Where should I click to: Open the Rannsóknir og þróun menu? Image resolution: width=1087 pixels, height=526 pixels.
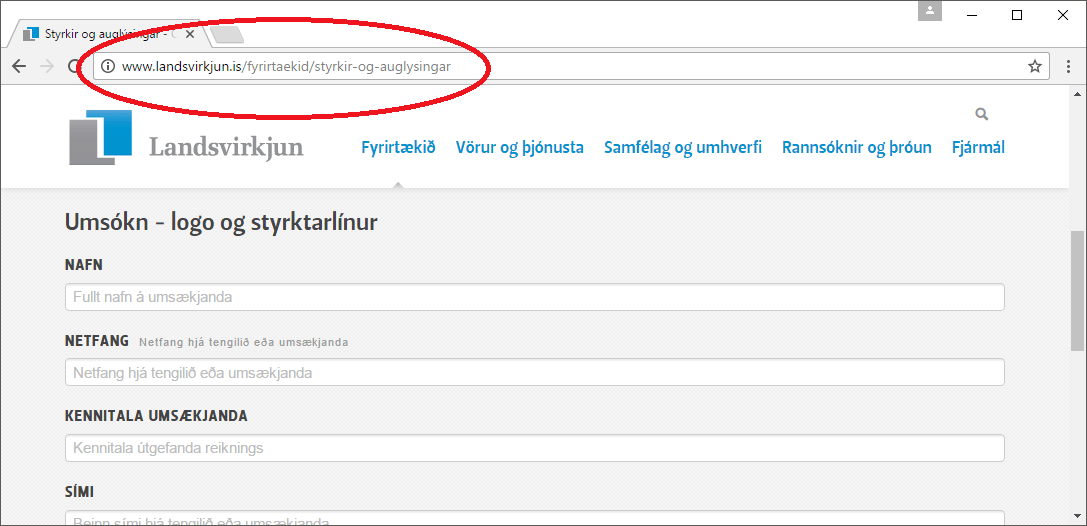coord(857,148)
